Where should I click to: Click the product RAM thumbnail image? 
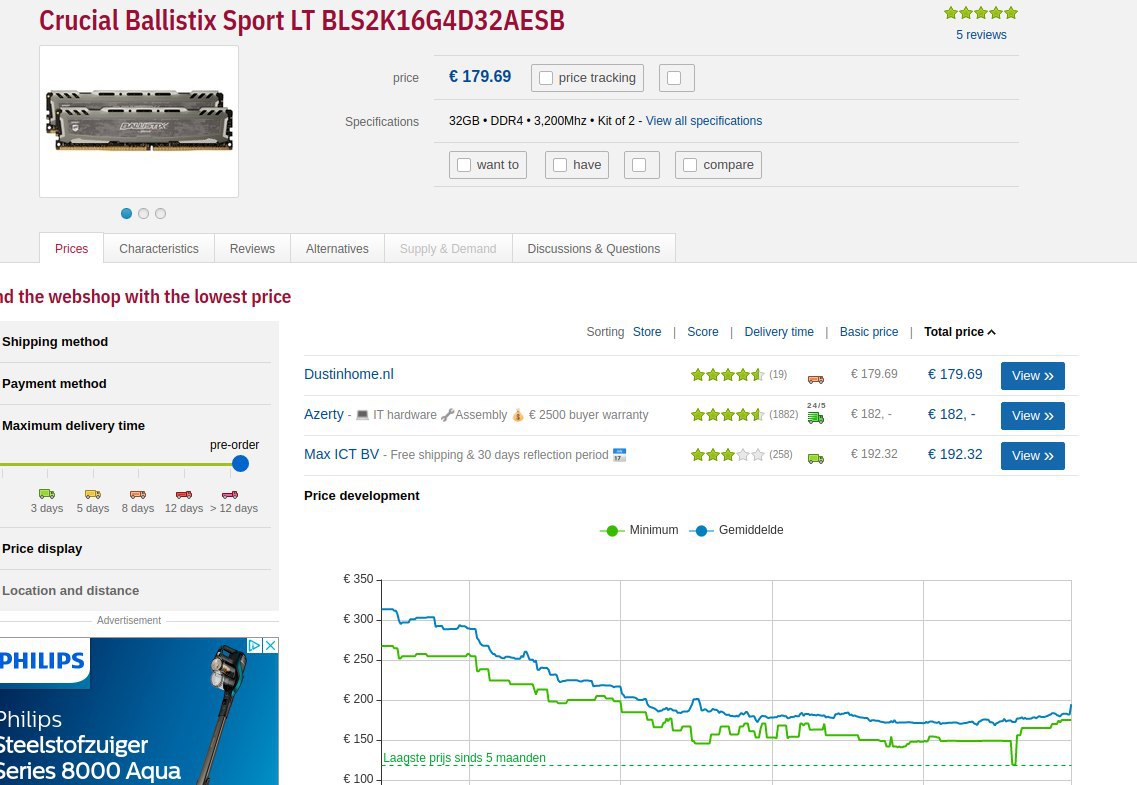pyautogui.click(x=139, y=121)
